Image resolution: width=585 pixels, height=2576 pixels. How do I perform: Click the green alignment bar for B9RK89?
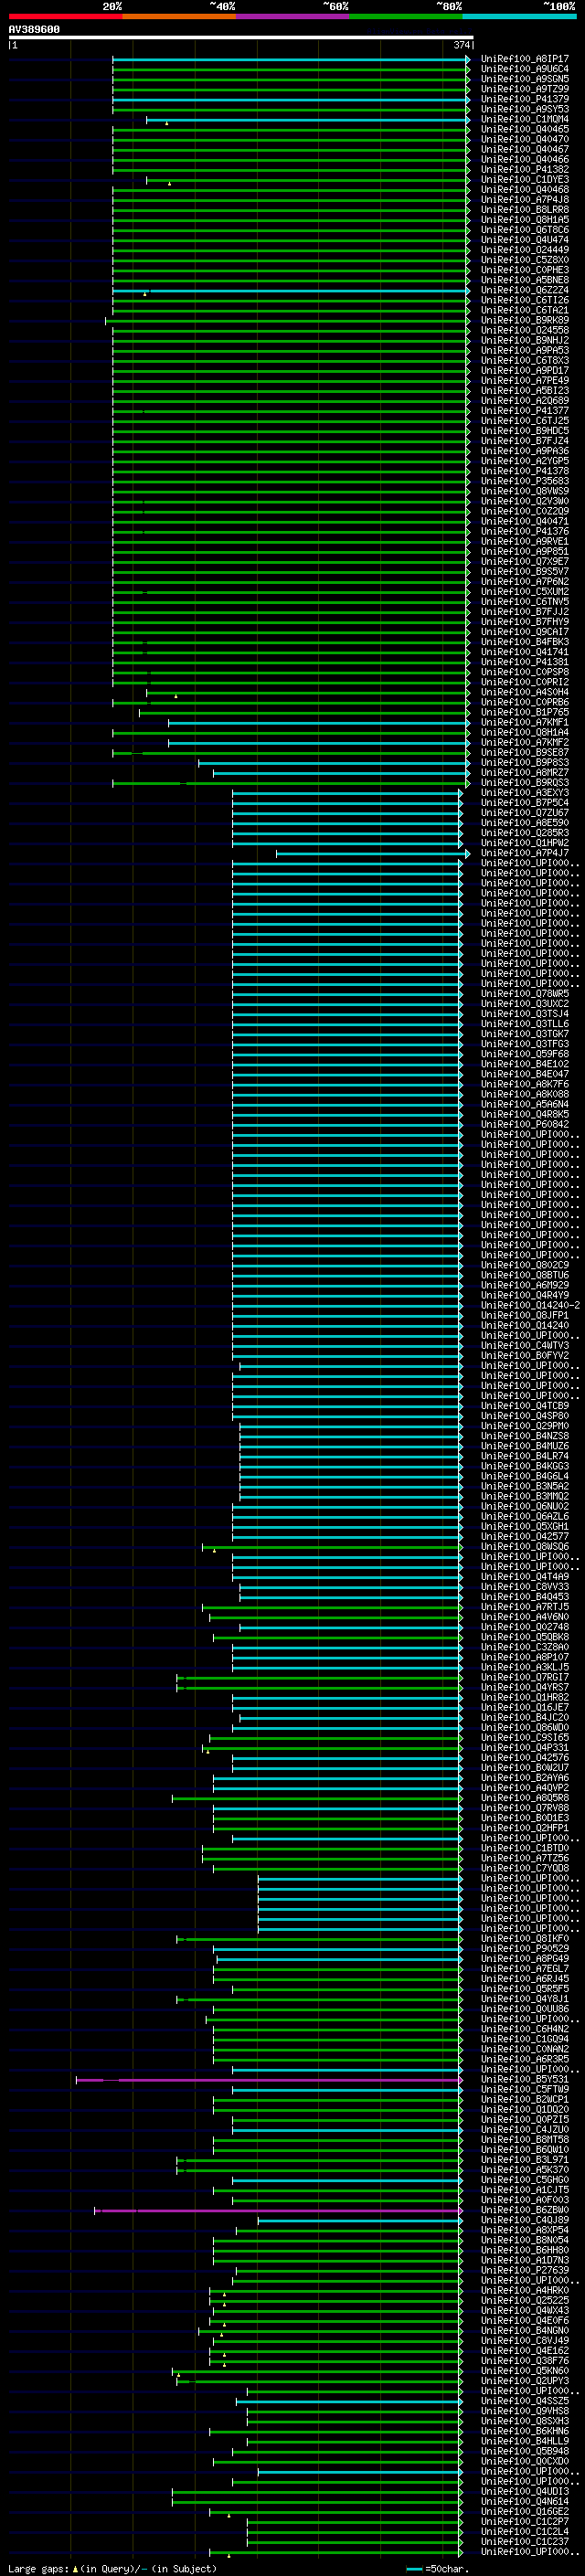coord(286,321)
